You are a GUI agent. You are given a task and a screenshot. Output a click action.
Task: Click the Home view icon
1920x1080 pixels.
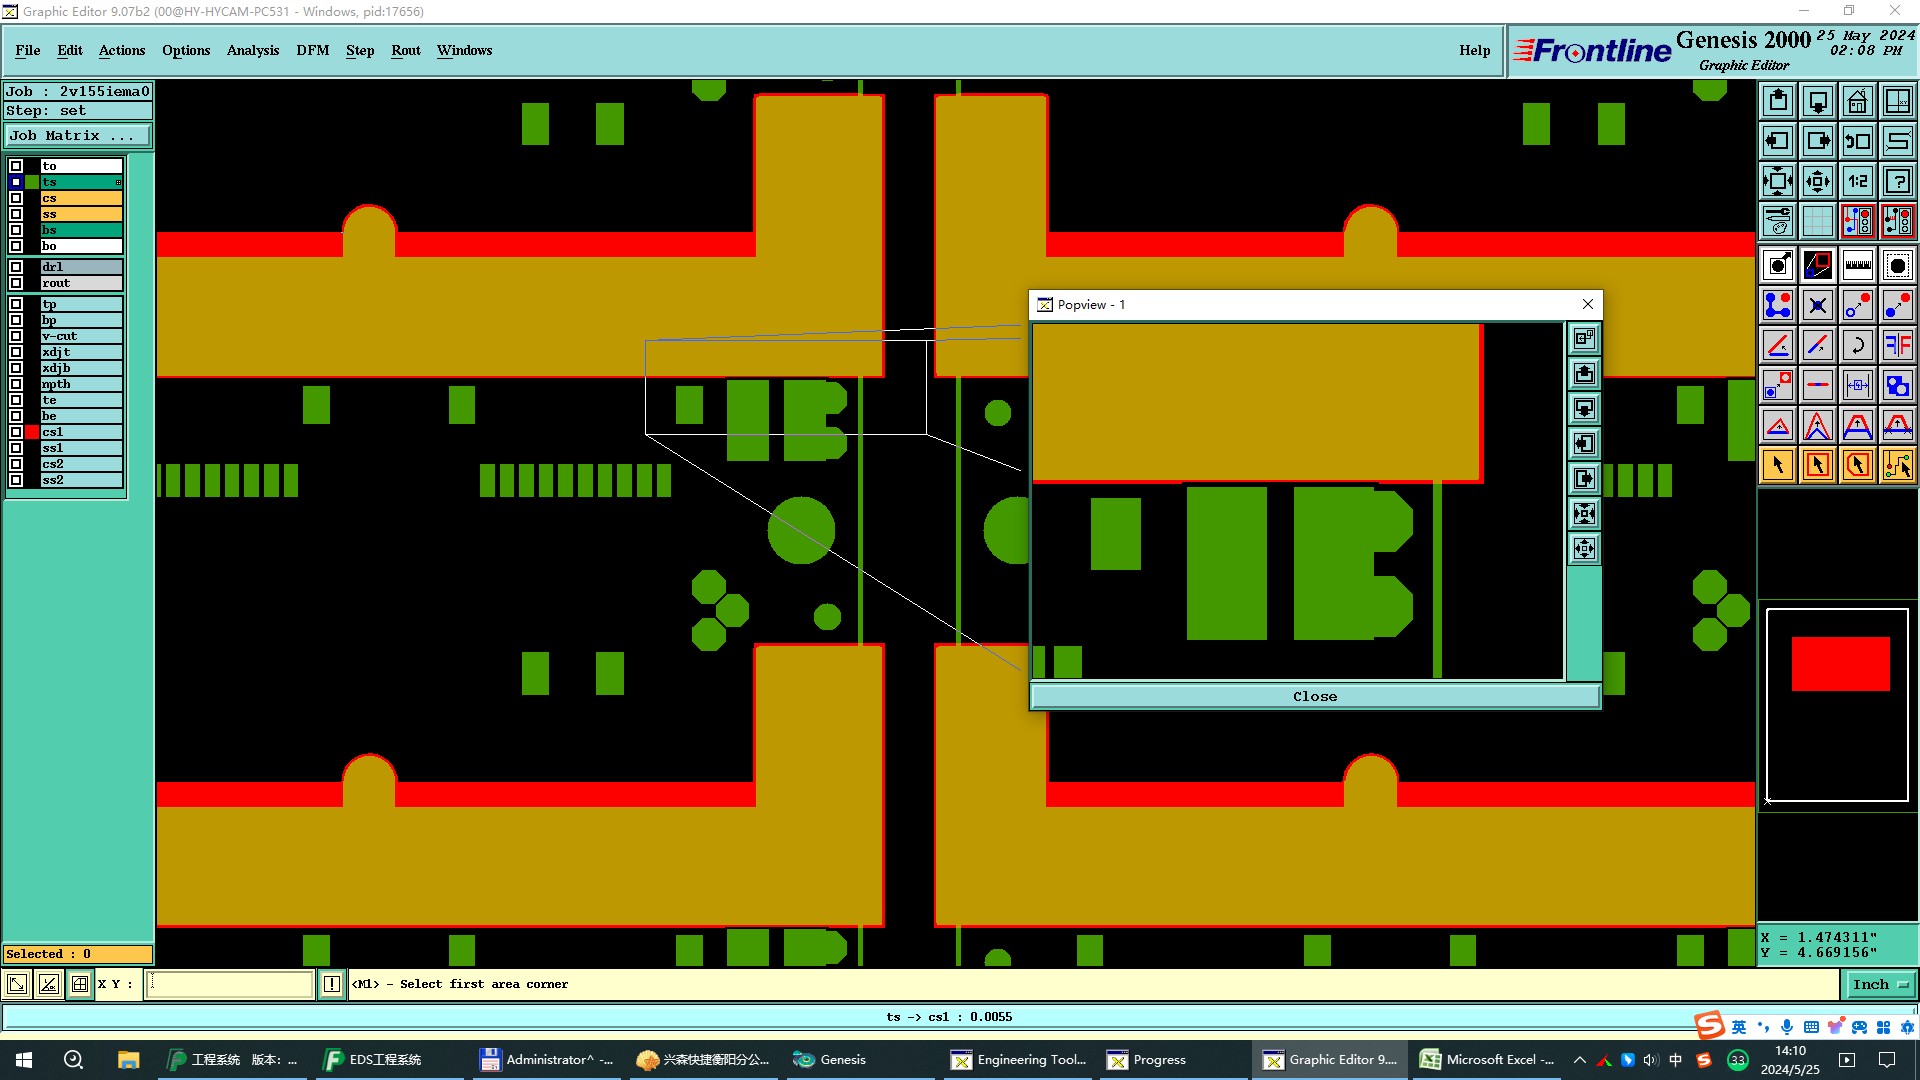1857,101
